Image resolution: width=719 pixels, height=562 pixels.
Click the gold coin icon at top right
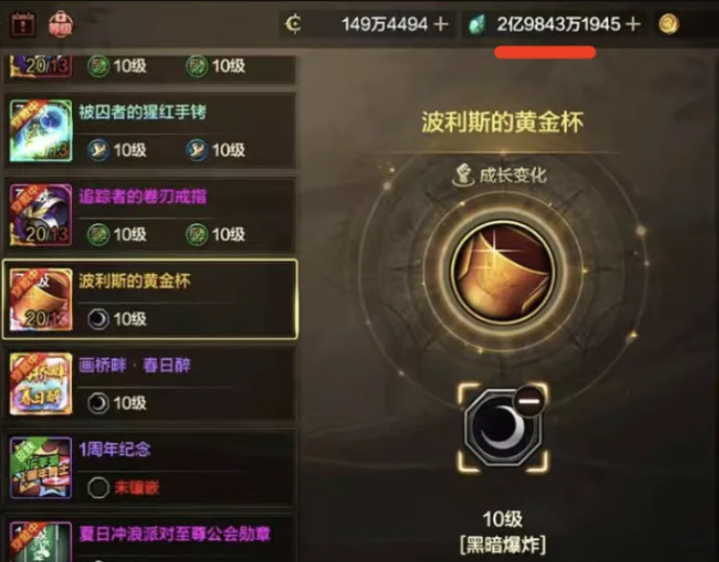click(669, 24)
